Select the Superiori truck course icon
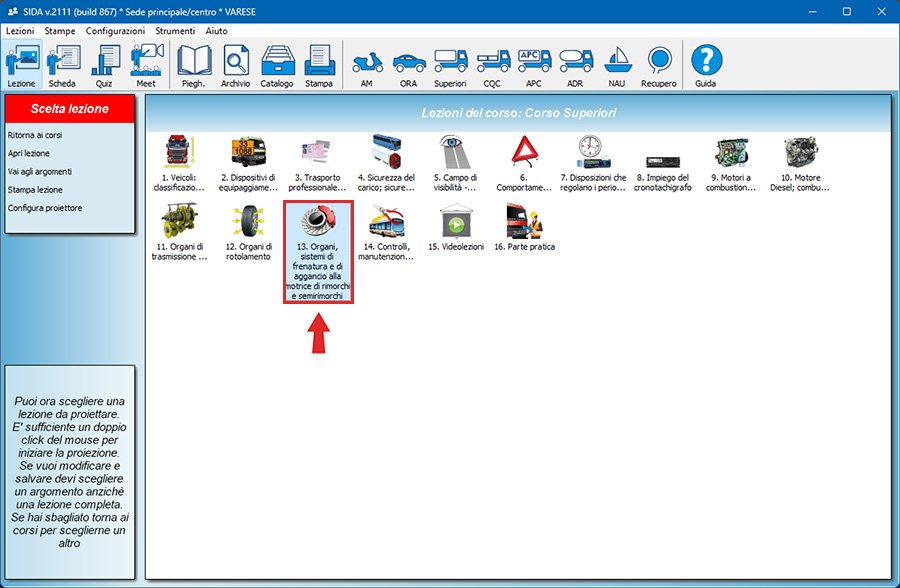This screenshot has width=900, height=588. coord(450,66)
